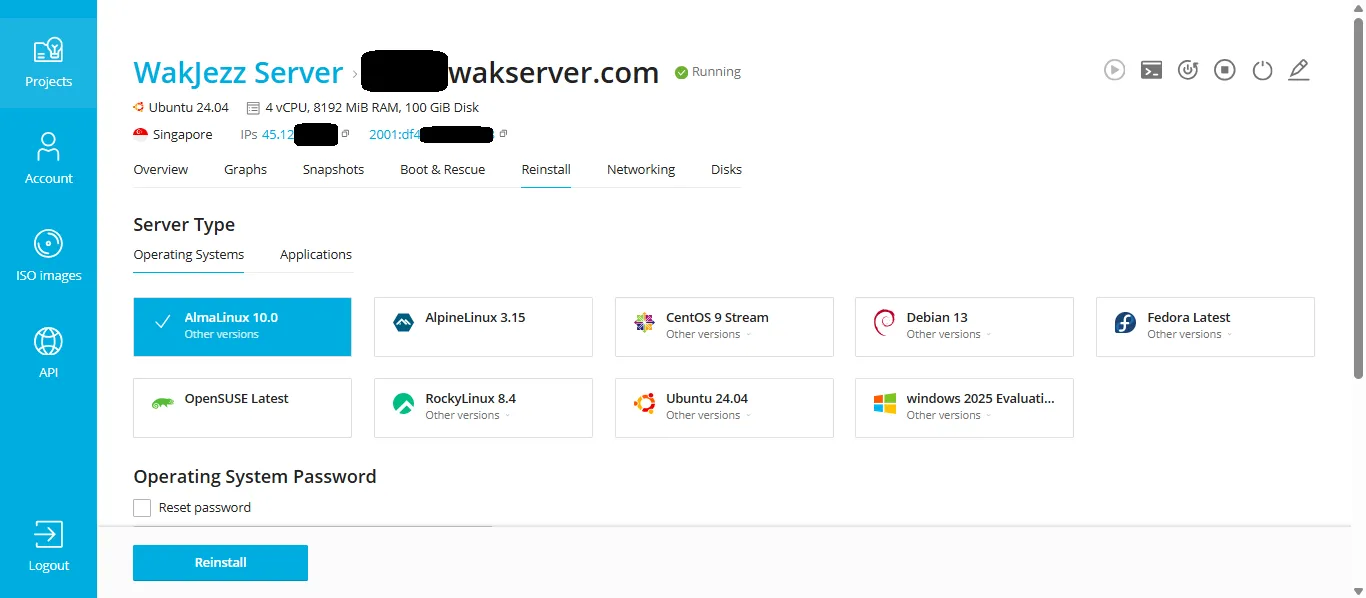Open ISO images from the sidebar

pyautogui.click(x=48, y=255)
